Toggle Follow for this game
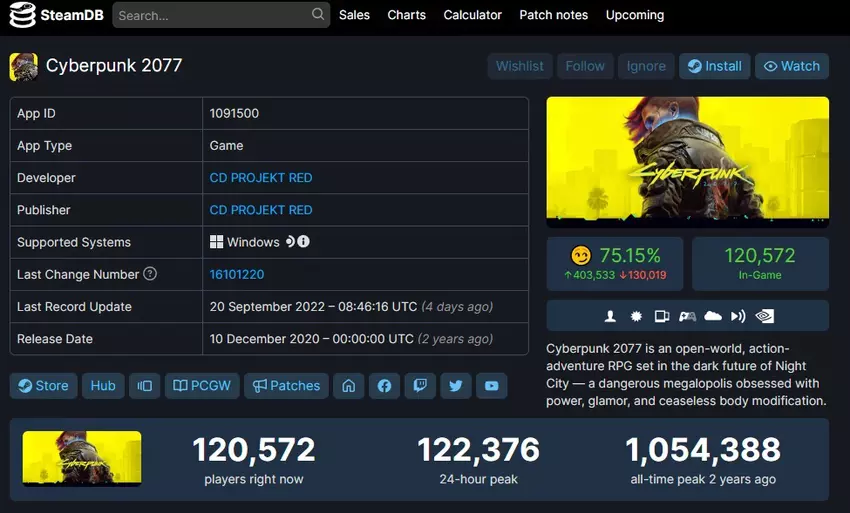 point(585,66)
